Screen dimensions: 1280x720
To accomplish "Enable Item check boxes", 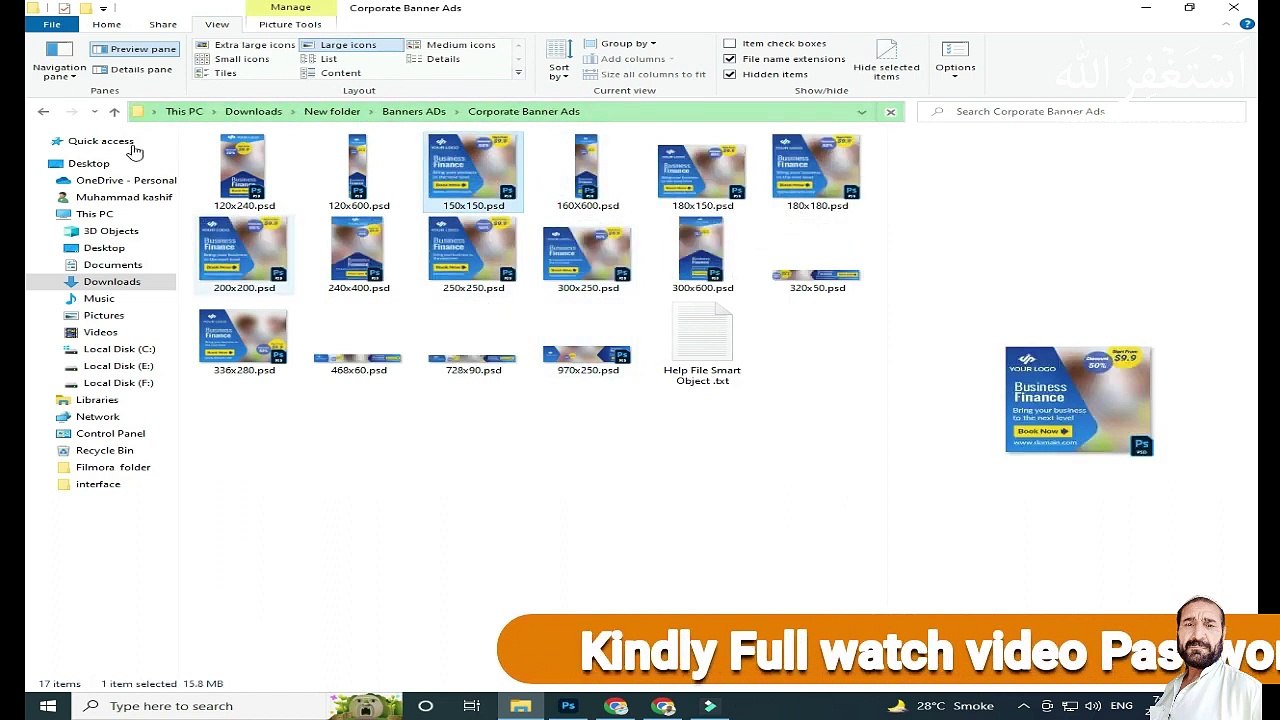I will pyautogui.click(x=775, y=44).
